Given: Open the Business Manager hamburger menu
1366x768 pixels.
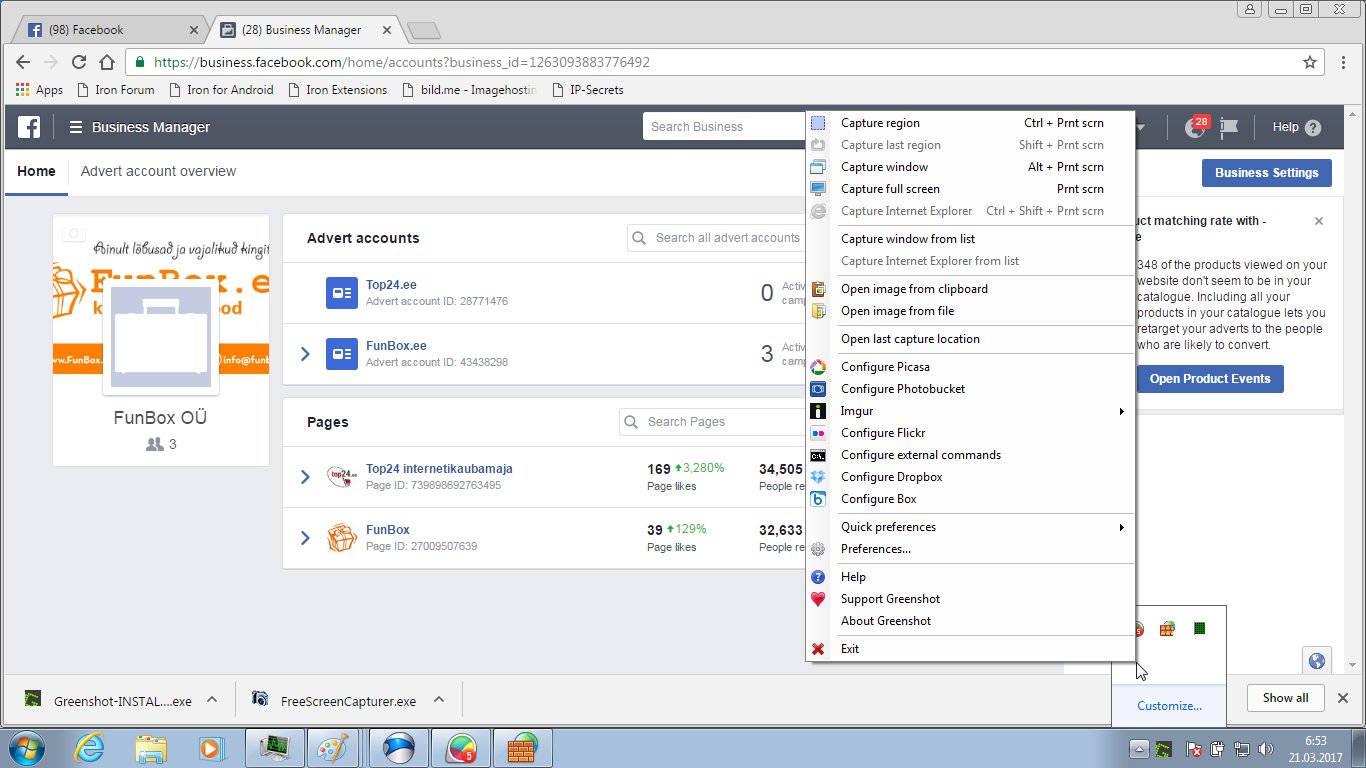Looking at the screenshot, I should coord(75,127).
